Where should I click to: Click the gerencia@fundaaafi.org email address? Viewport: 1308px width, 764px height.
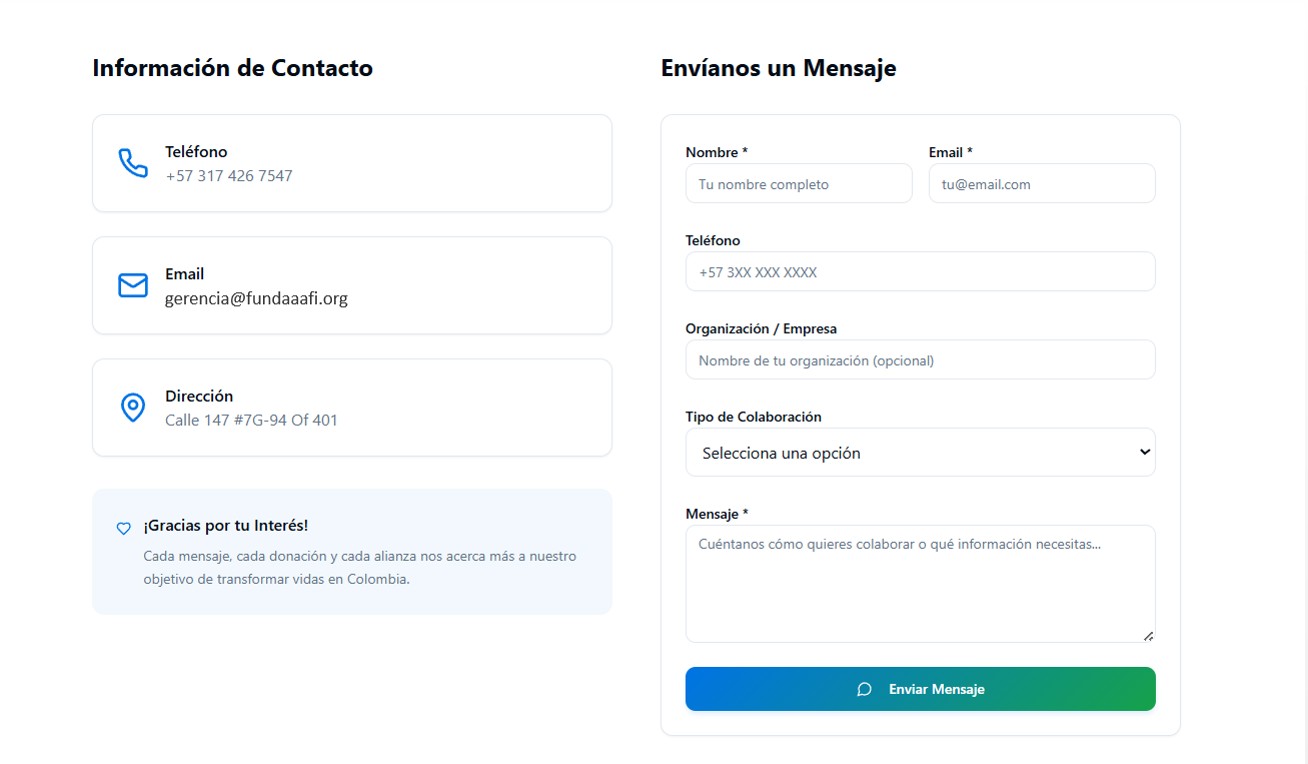(256, 298)
